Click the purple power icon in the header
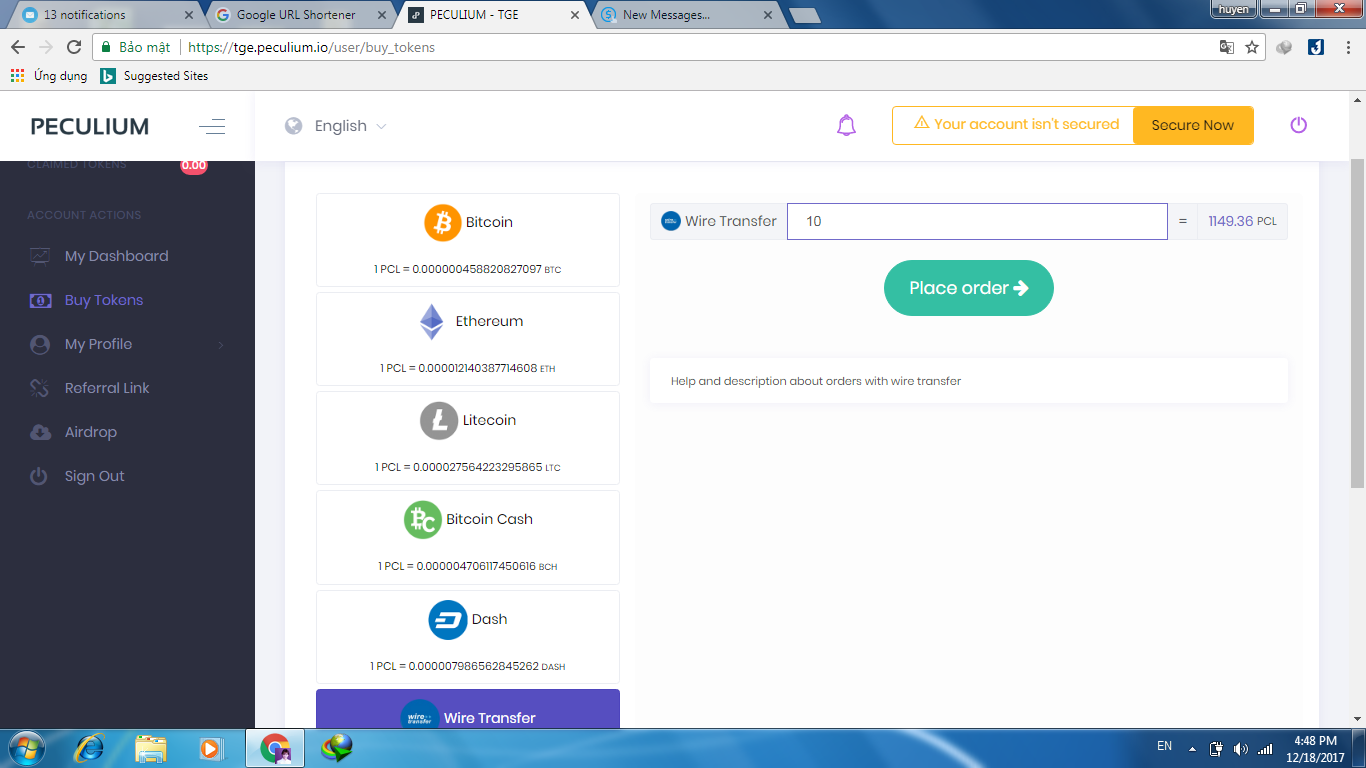 (x=1298, y=125)
